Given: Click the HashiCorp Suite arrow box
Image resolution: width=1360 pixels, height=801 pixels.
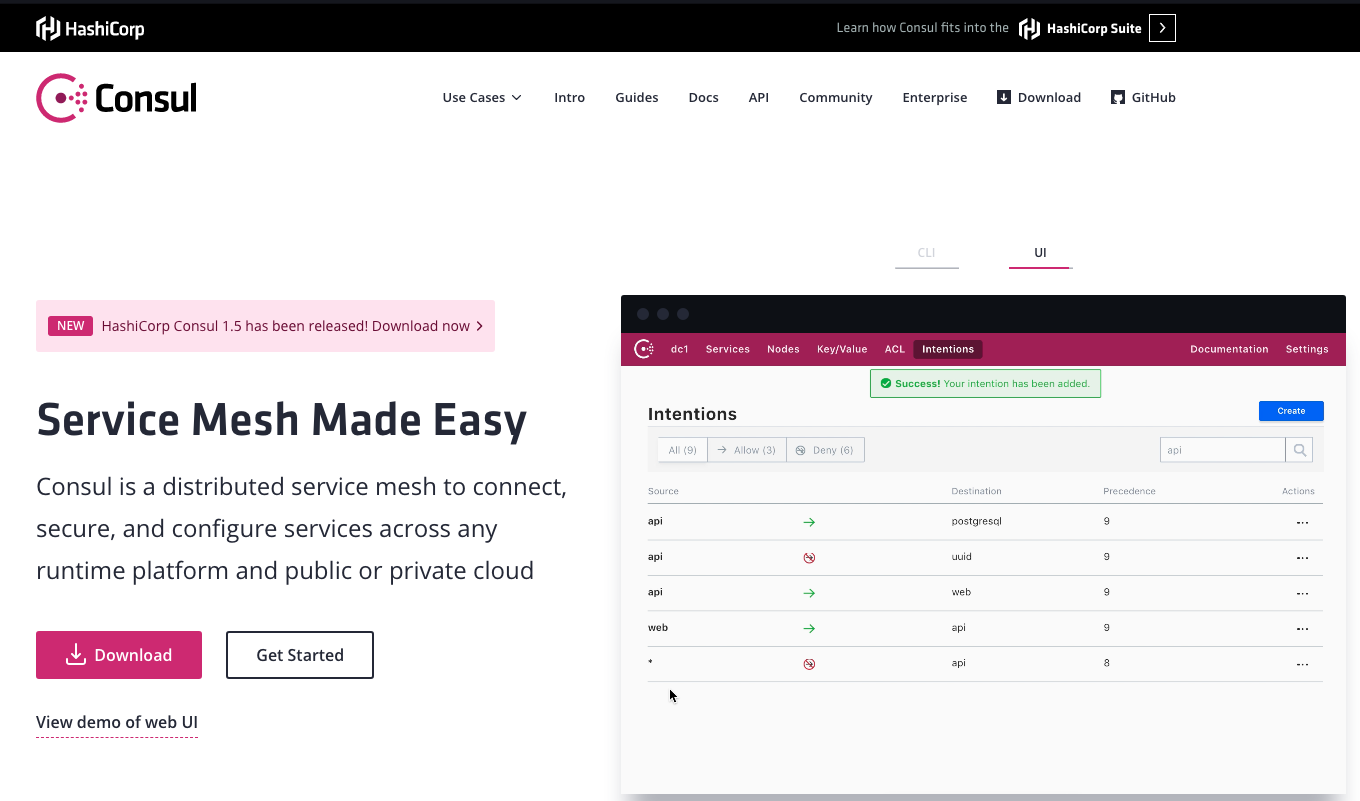Looking at the screenshot, I should 1162,28.
